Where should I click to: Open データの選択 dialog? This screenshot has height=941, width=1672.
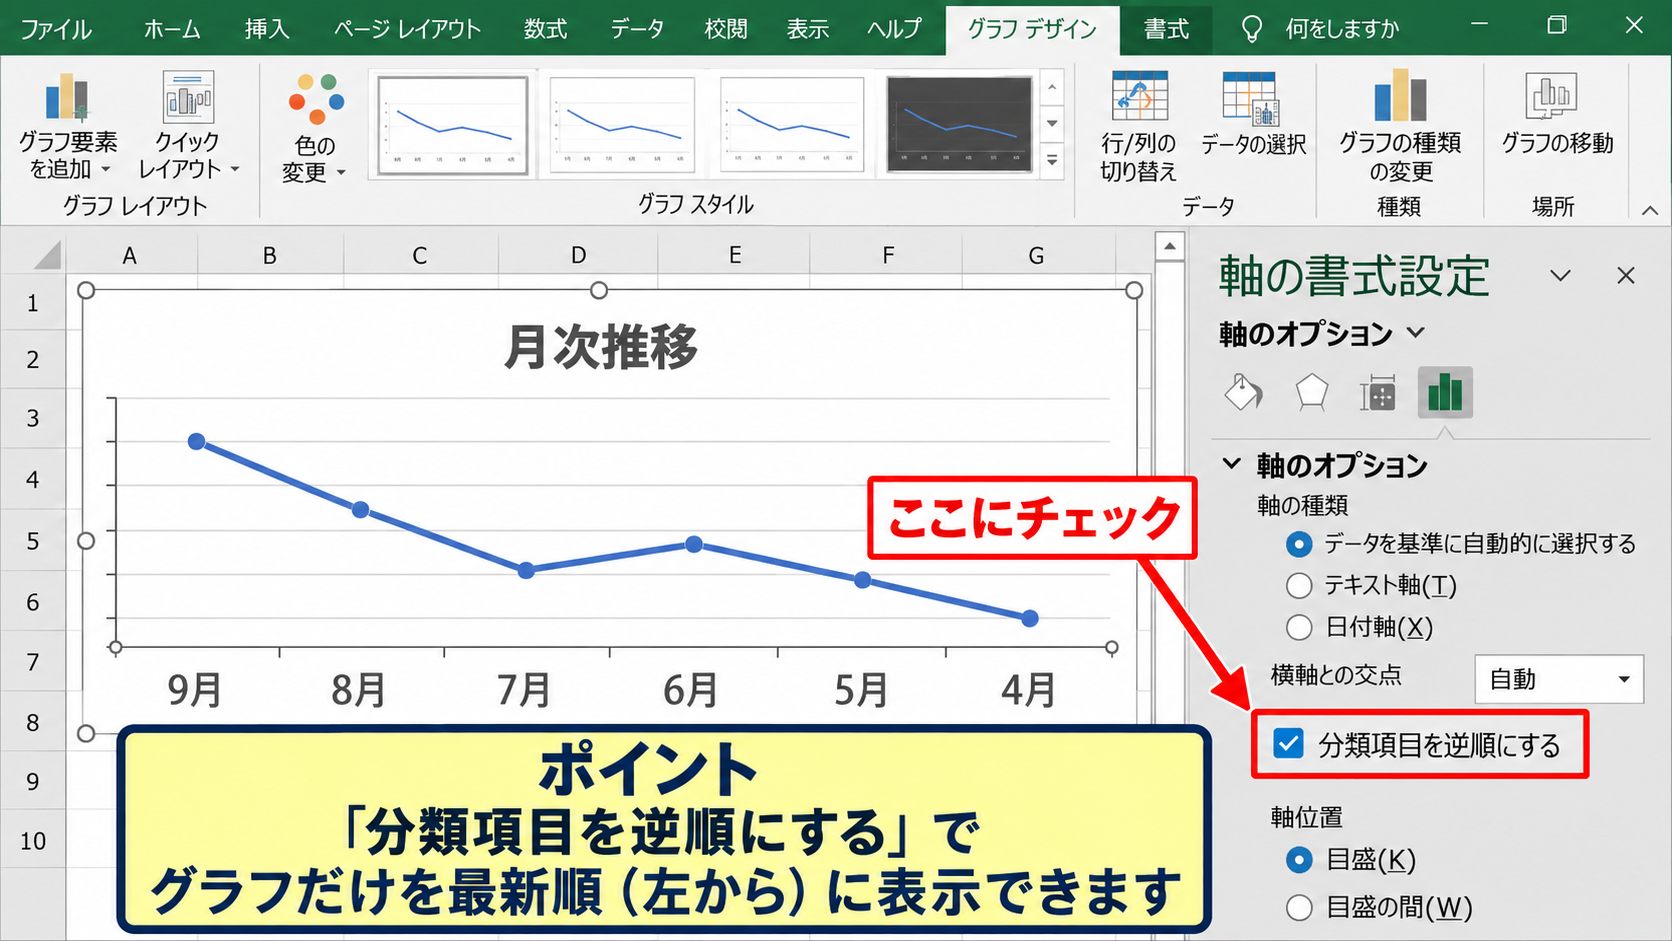click(1252, 115)
